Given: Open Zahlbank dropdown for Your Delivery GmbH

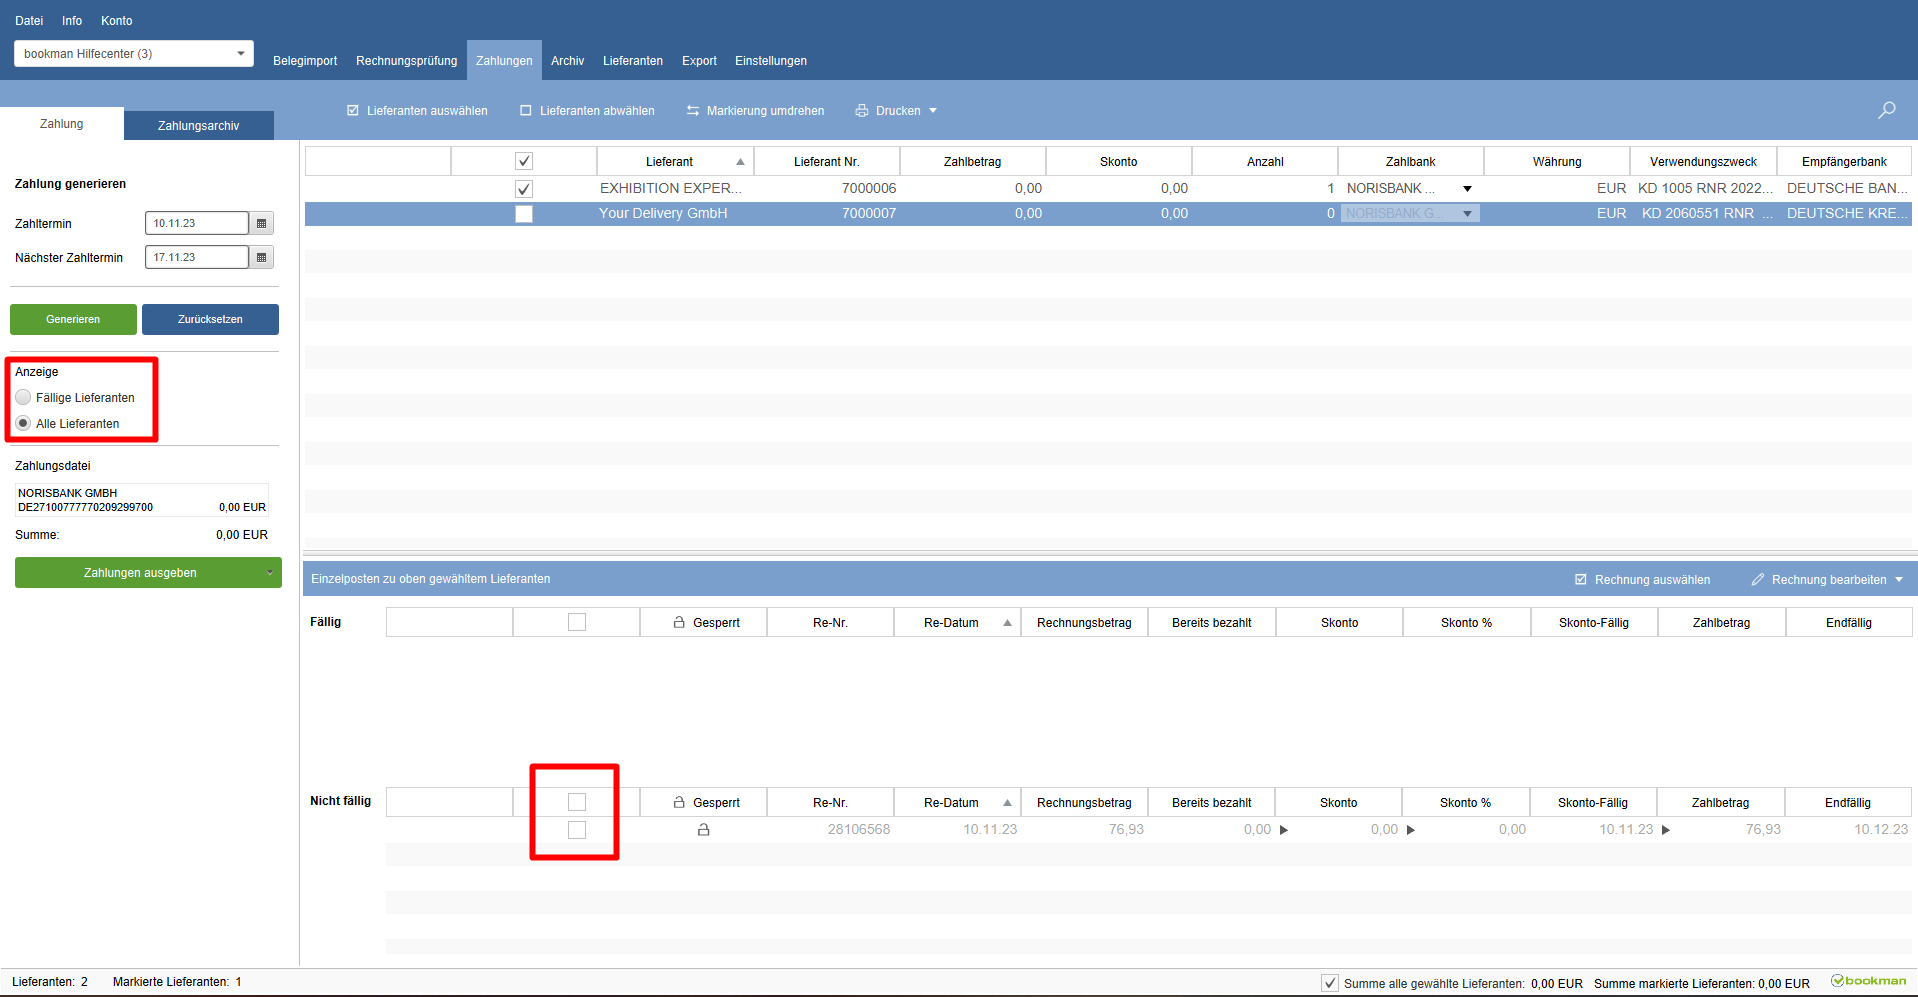Looking at the screenshot, I should pyautogui.click(x=1467, y=213).
